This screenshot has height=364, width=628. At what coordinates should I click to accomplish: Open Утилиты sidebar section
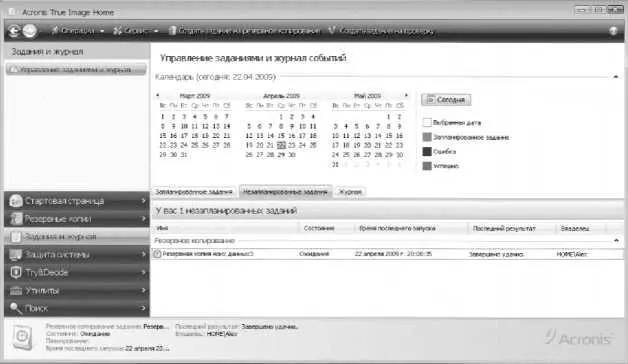[x=76, y=290]
